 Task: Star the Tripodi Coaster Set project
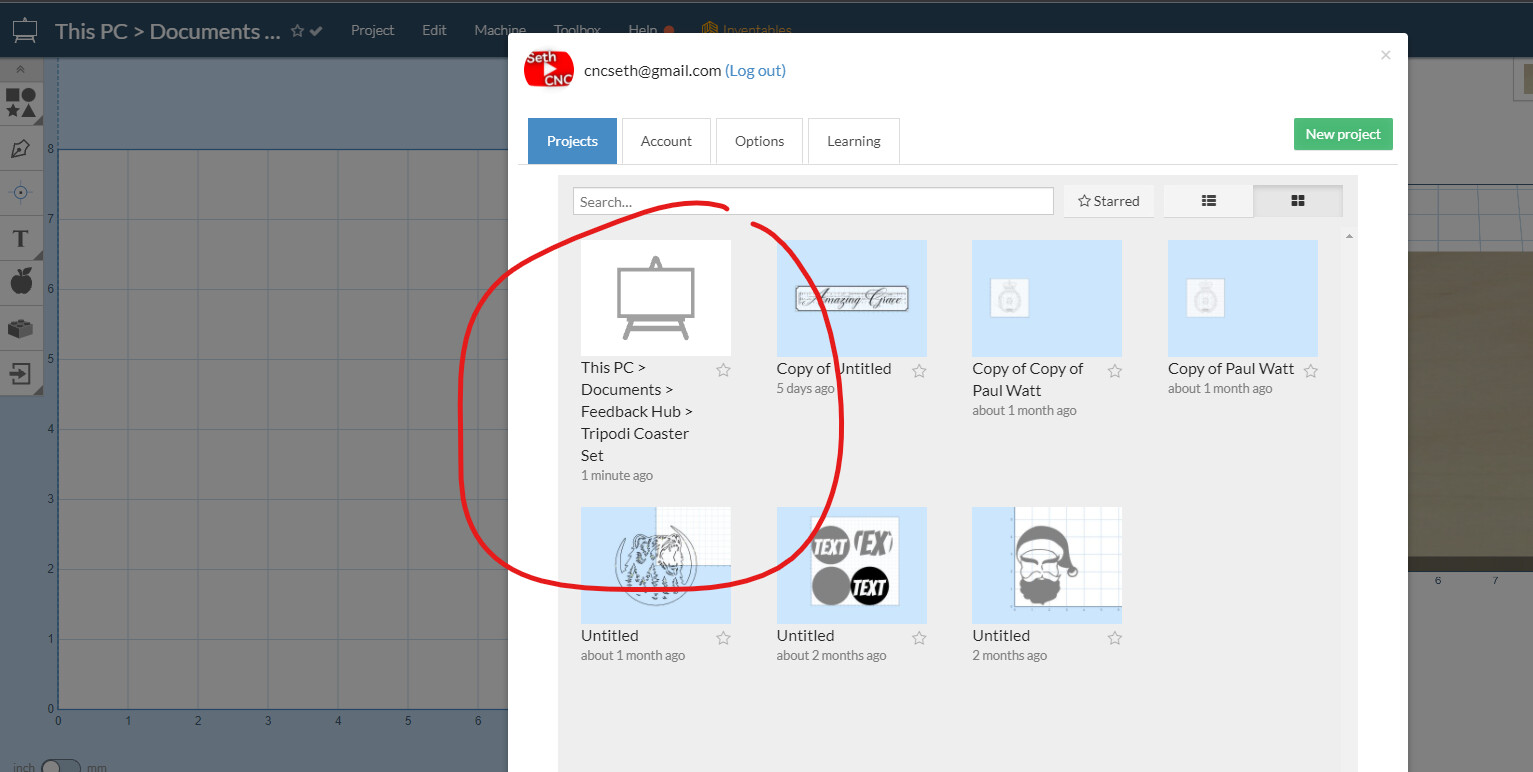(x=723, y=370)
